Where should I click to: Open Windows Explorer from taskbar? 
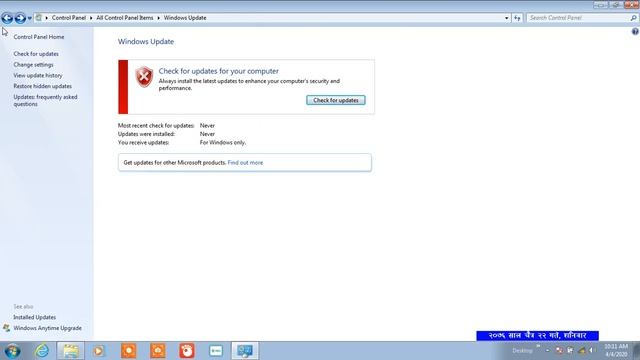71,351
